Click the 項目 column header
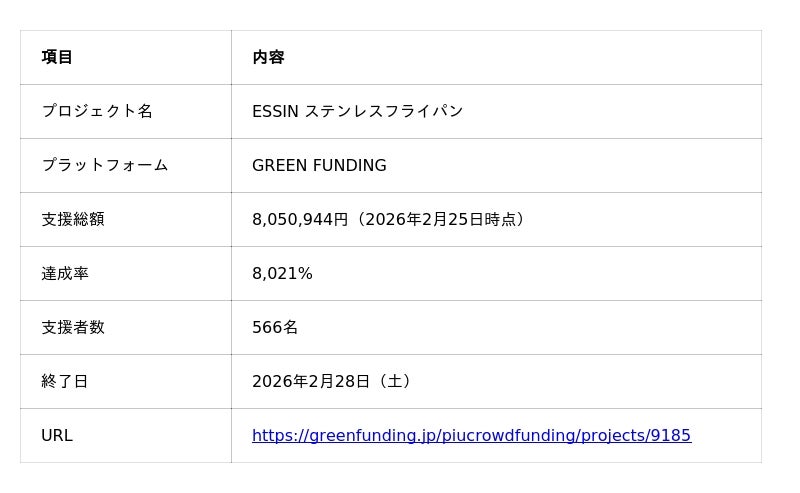800x493 pixels. pyautogui.click(x=57, y=58)
